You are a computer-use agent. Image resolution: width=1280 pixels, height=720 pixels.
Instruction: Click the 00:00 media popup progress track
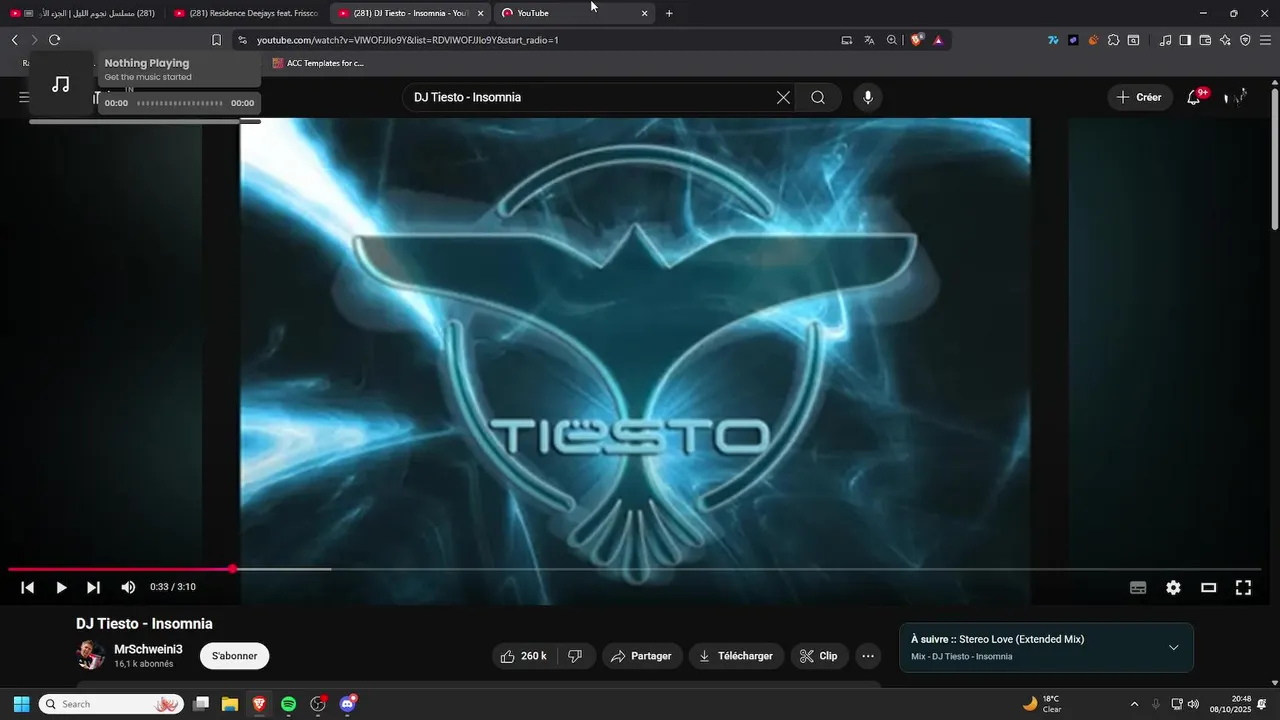180,103
